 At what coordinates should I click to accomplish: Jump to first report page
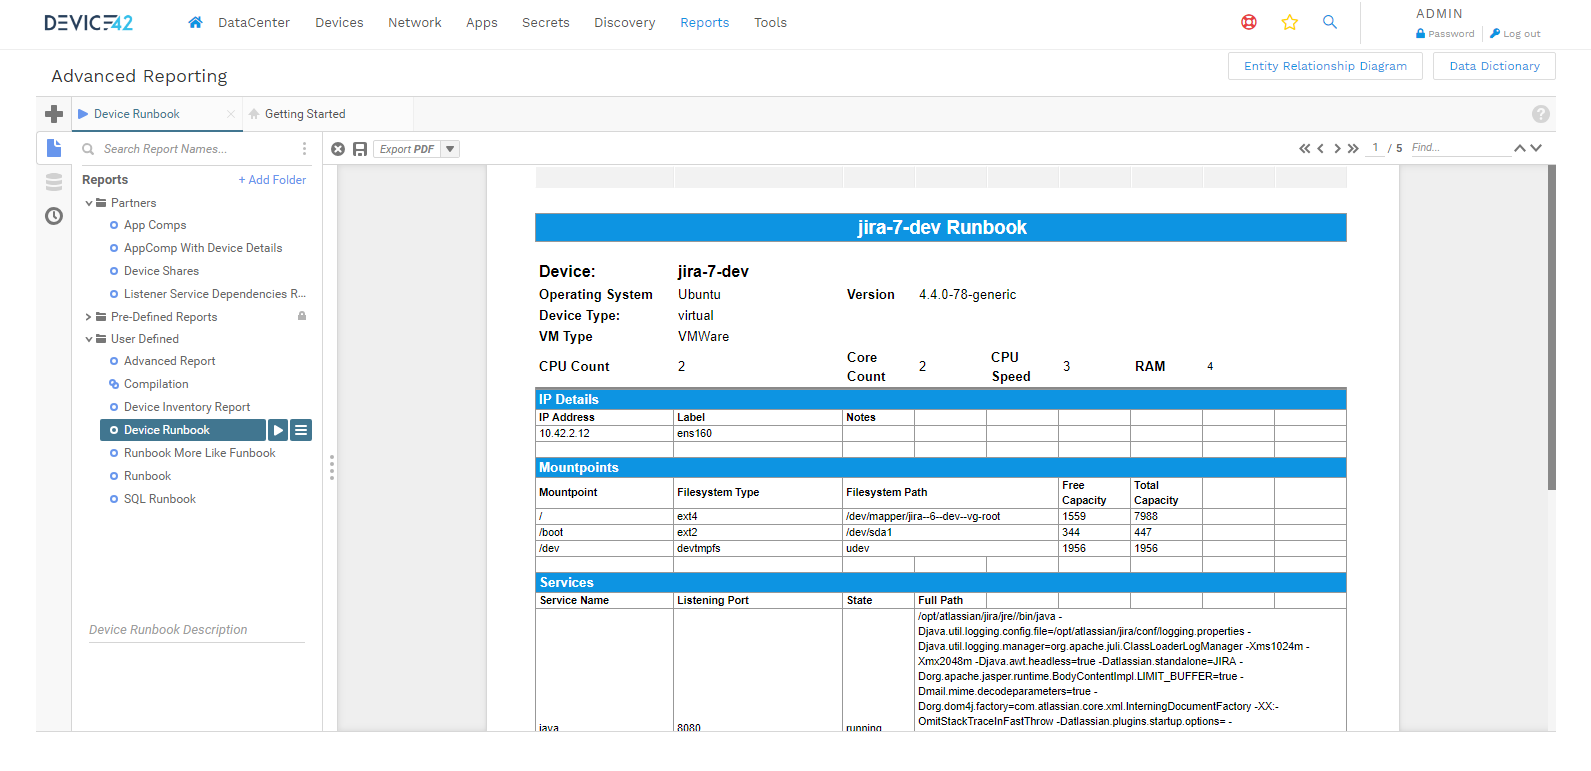(1305, 148)
